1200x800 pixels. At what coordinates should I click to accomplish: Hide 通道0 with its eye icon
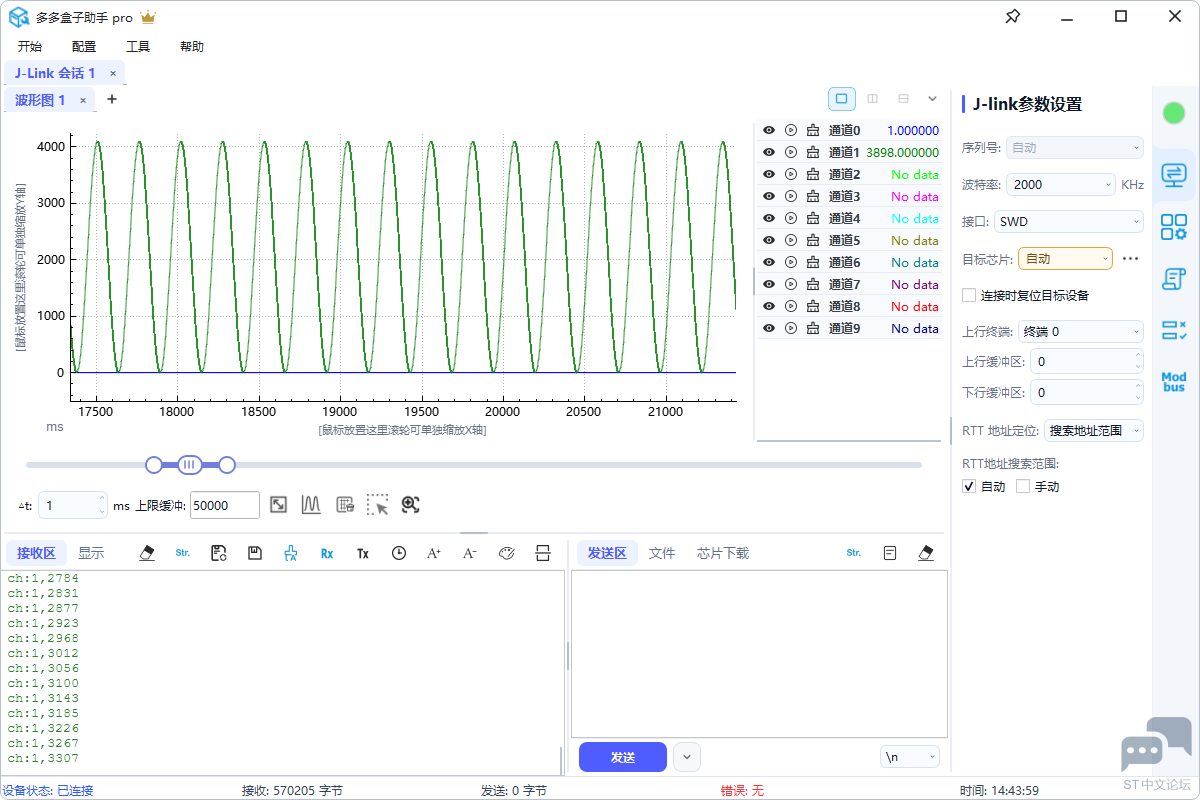point(769,130)
